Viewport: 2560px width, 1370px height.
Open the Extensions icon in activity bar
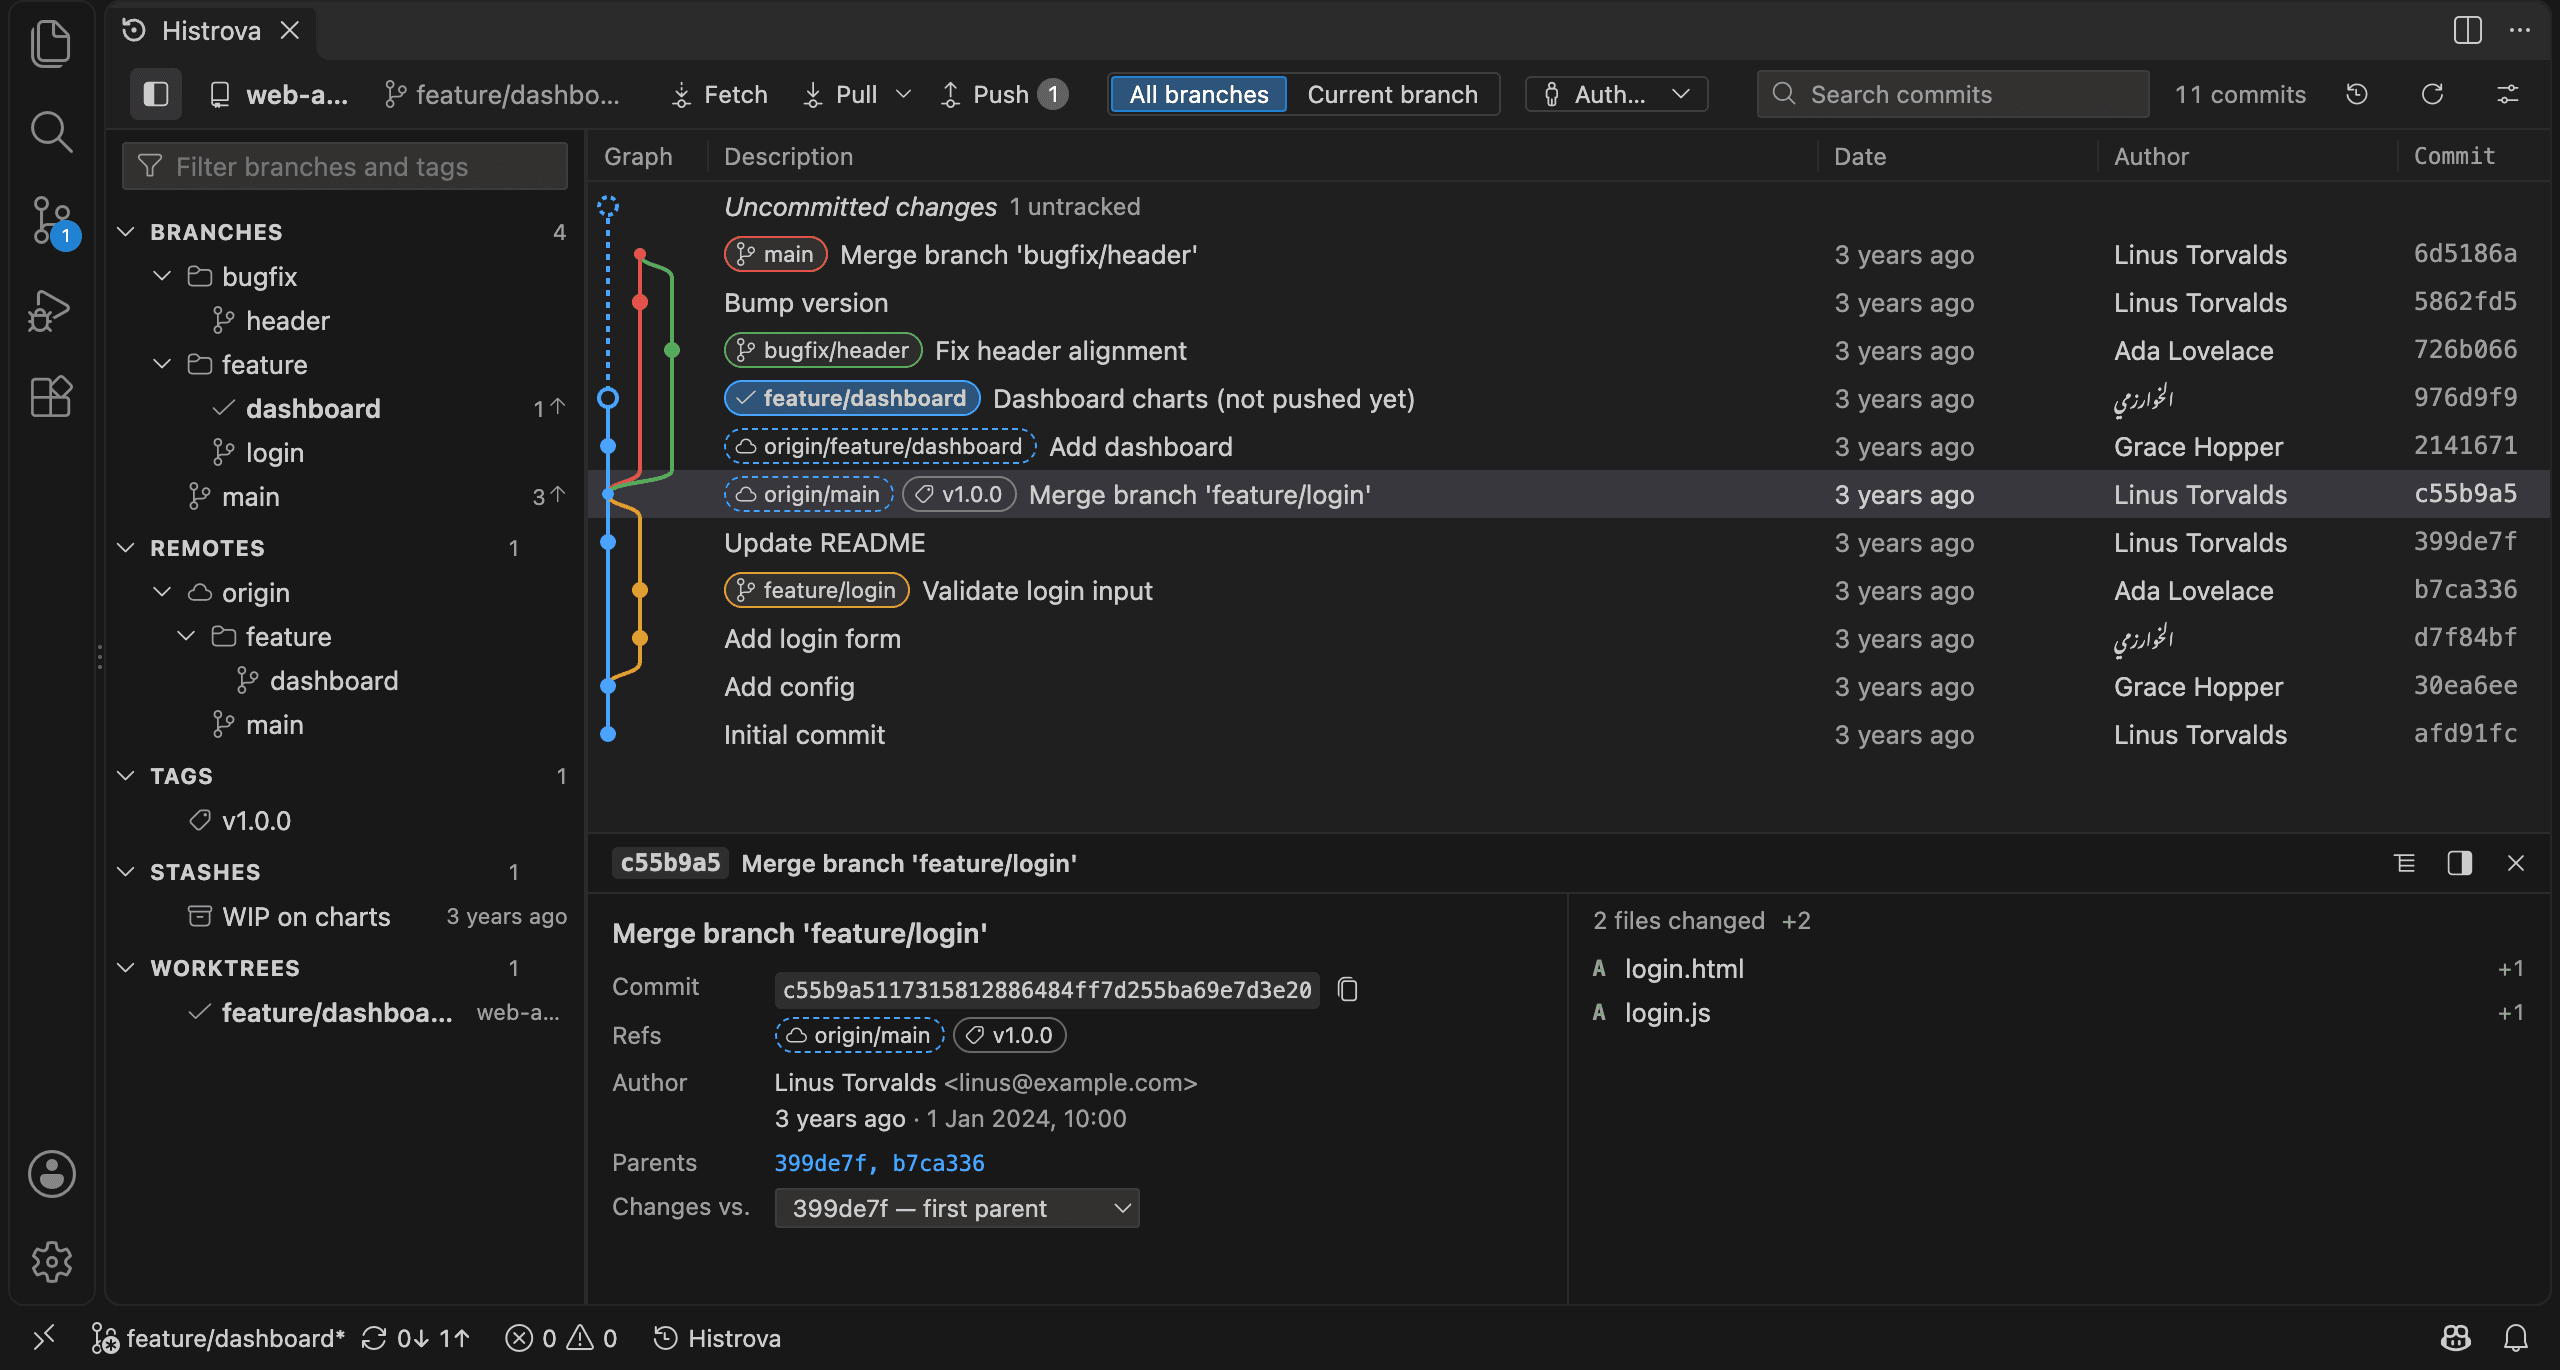pos(51,397)
